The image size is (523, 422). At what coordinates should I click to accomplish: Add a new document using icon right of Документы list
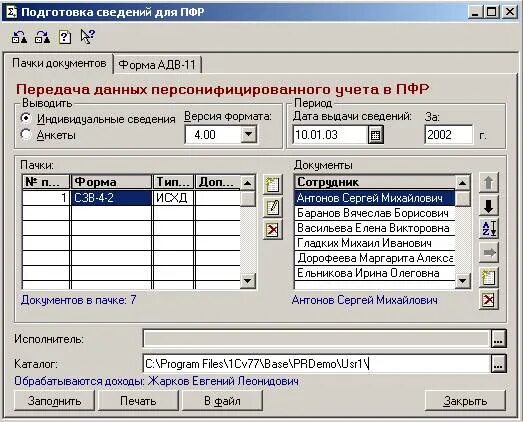(x=489, y=277)
